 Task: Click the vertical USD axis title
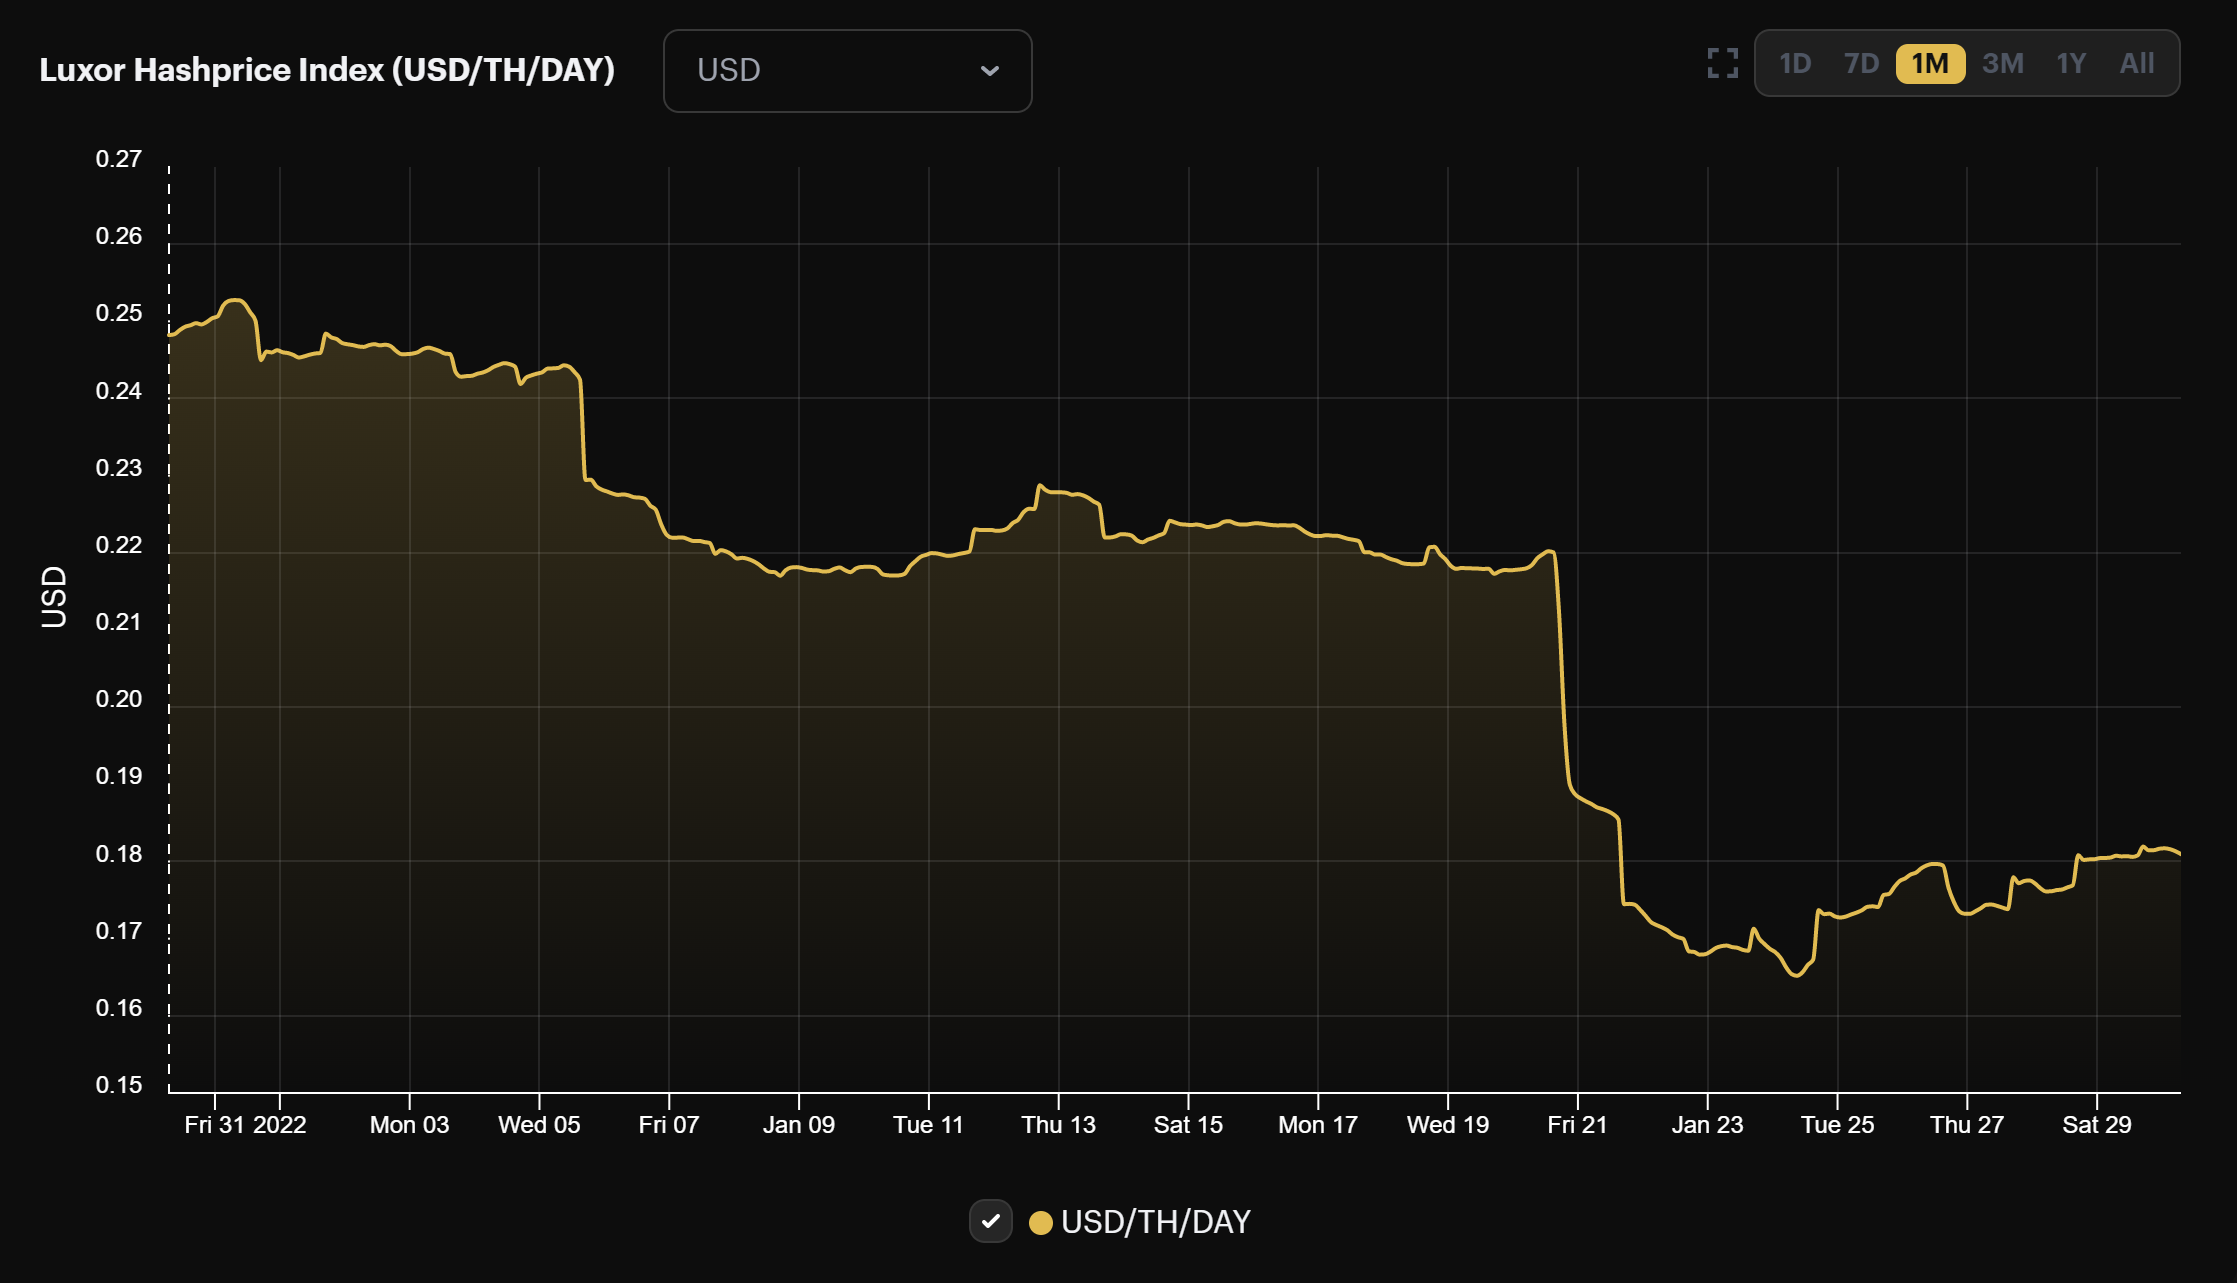coord(53,597)
